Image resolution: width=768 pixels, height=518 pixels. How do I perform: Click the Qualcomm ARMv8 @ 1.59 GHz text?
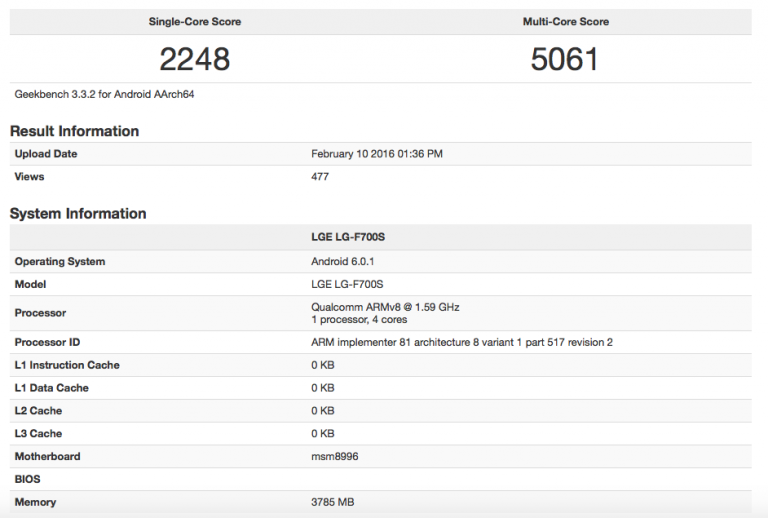(385, 306)
